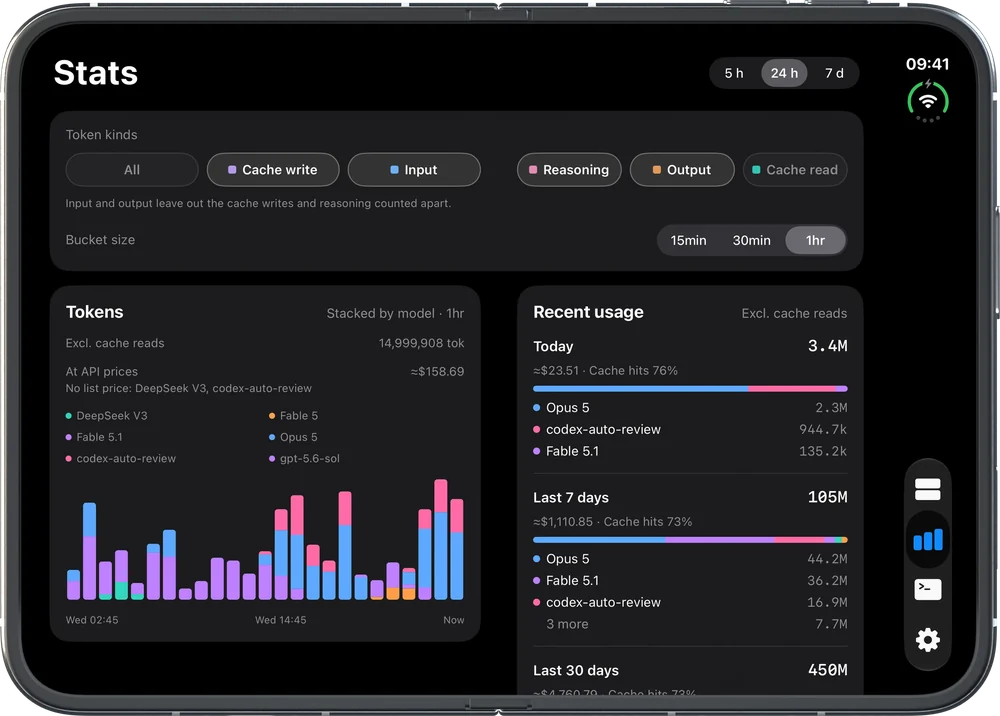Click the Opus 5 44.2M row

[690, 559]
